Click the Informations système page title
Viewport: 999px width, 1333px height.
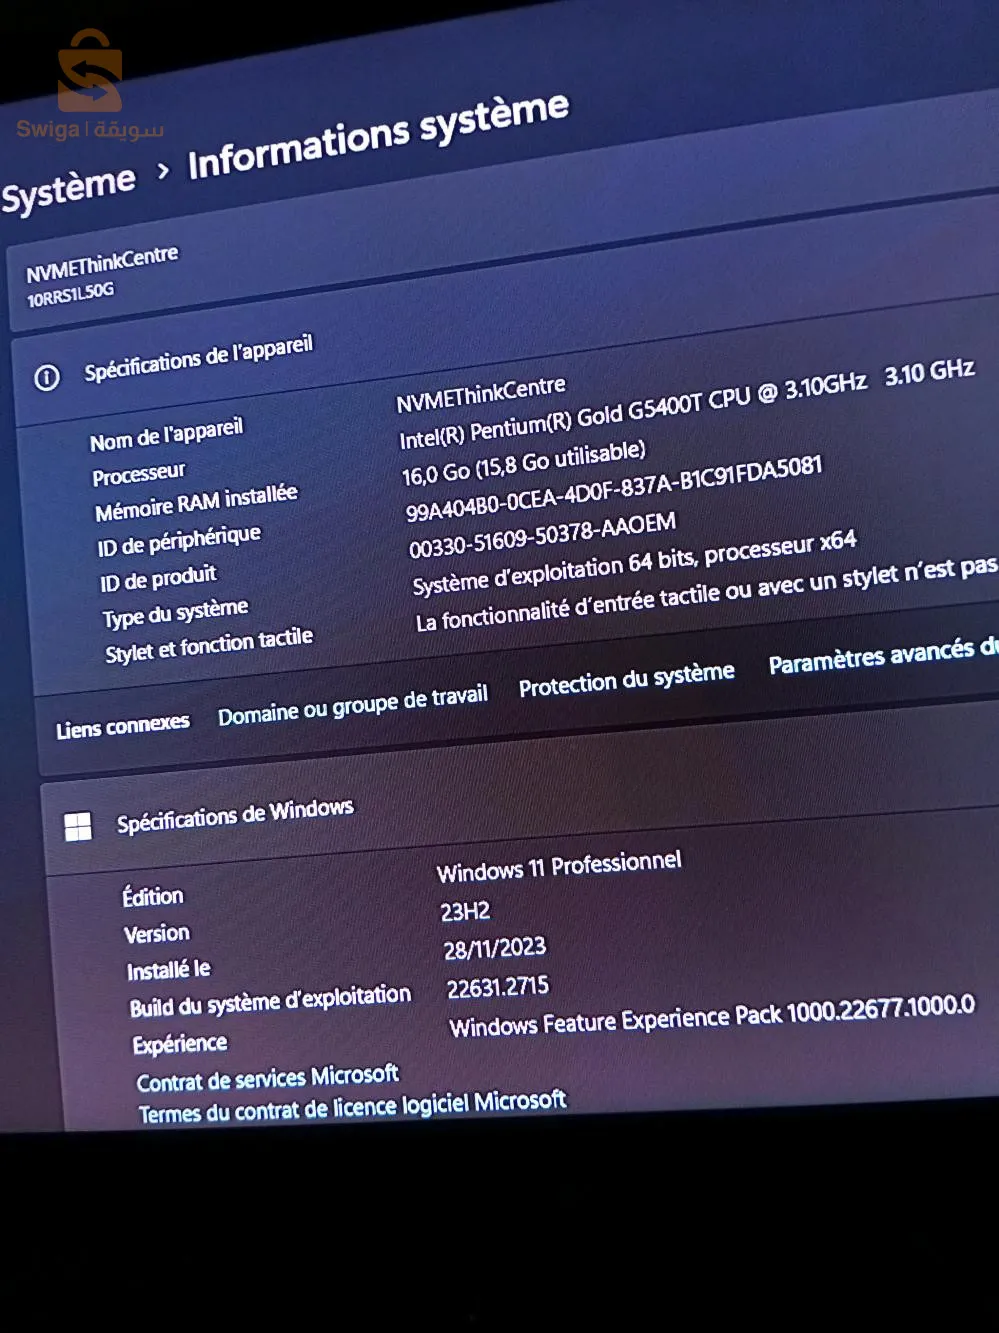(378, 135)
